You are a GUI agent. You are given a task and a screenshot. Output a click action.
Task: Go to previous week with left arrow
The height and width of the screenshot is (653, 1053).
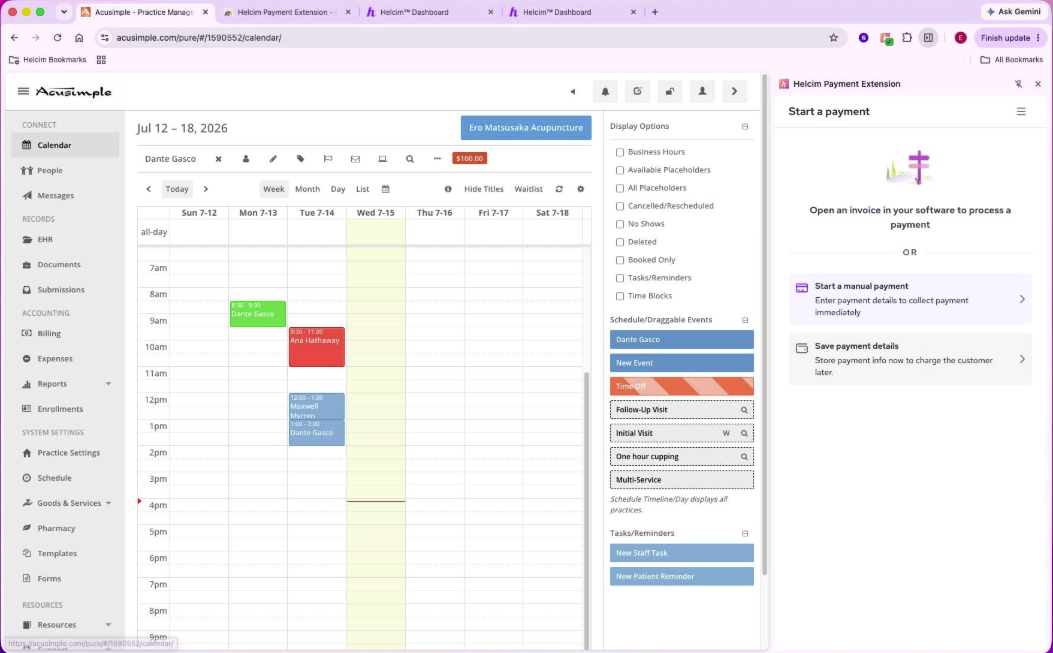coord(148,189)
